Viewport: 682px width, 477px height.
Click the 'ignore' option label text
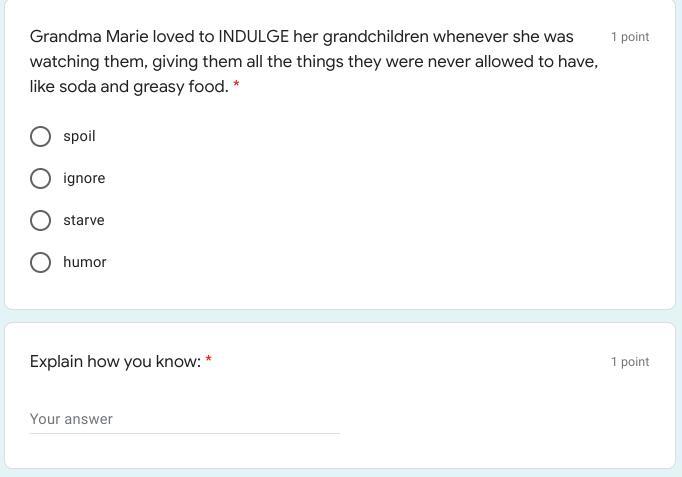pyautogui.click(x=84, y=178)
